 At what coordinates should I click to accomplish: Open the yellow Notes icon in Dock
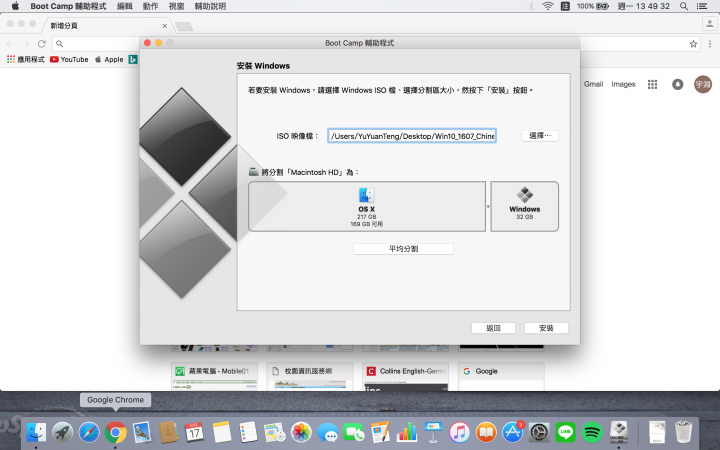pos(222,432)
